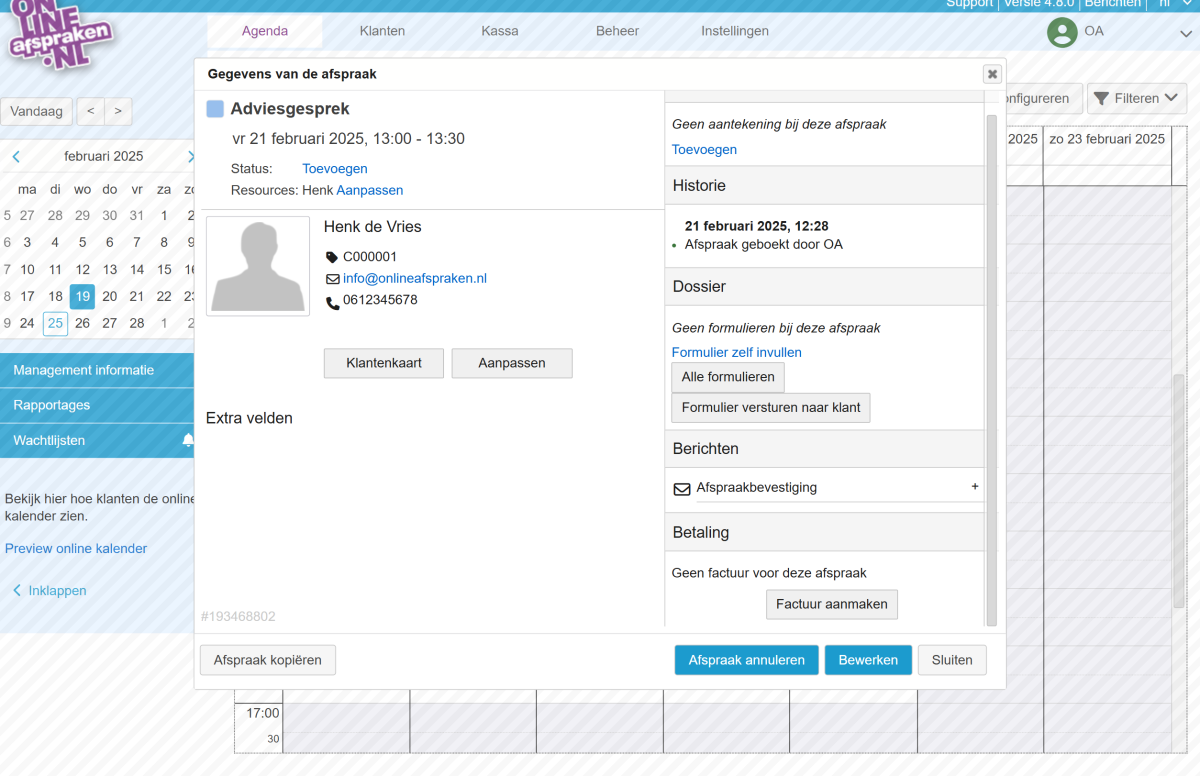Click Henk de Vries profile photo
This screenshot has width=1200, height=776.
click(257, 266)
